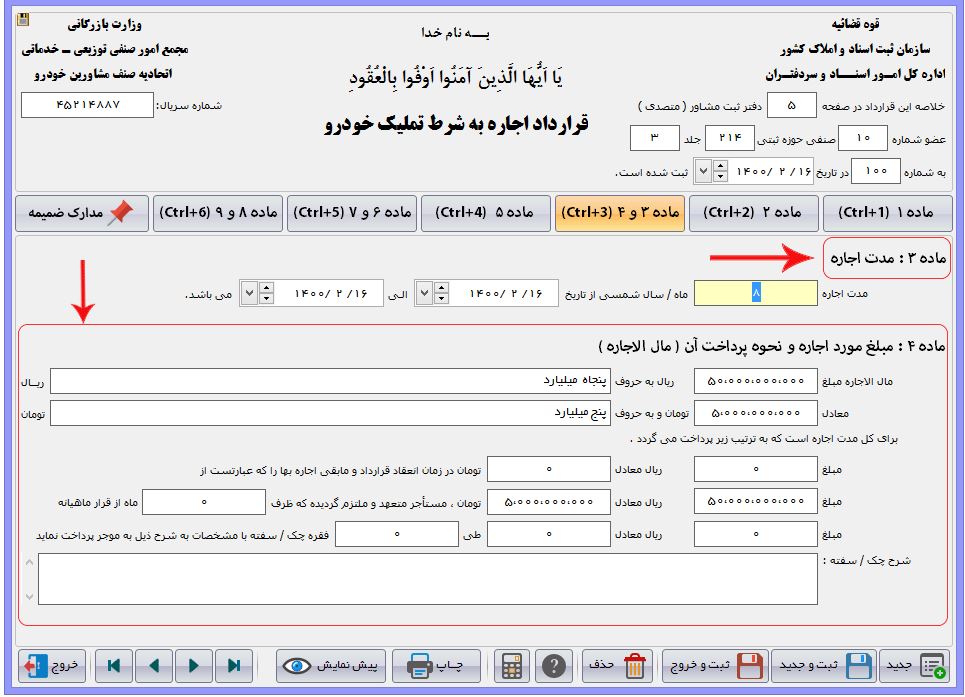Go to next record arrow
The width and height of the screenshot is (965, 697).
[x=194, y=666]
